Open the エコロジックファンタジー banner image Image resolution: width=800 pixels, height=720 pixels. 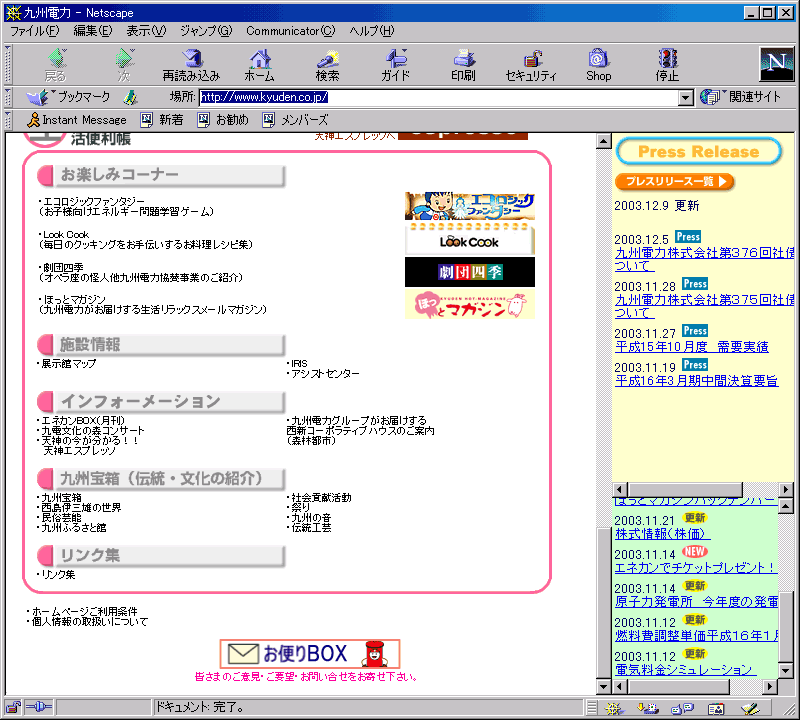[469, 206]
